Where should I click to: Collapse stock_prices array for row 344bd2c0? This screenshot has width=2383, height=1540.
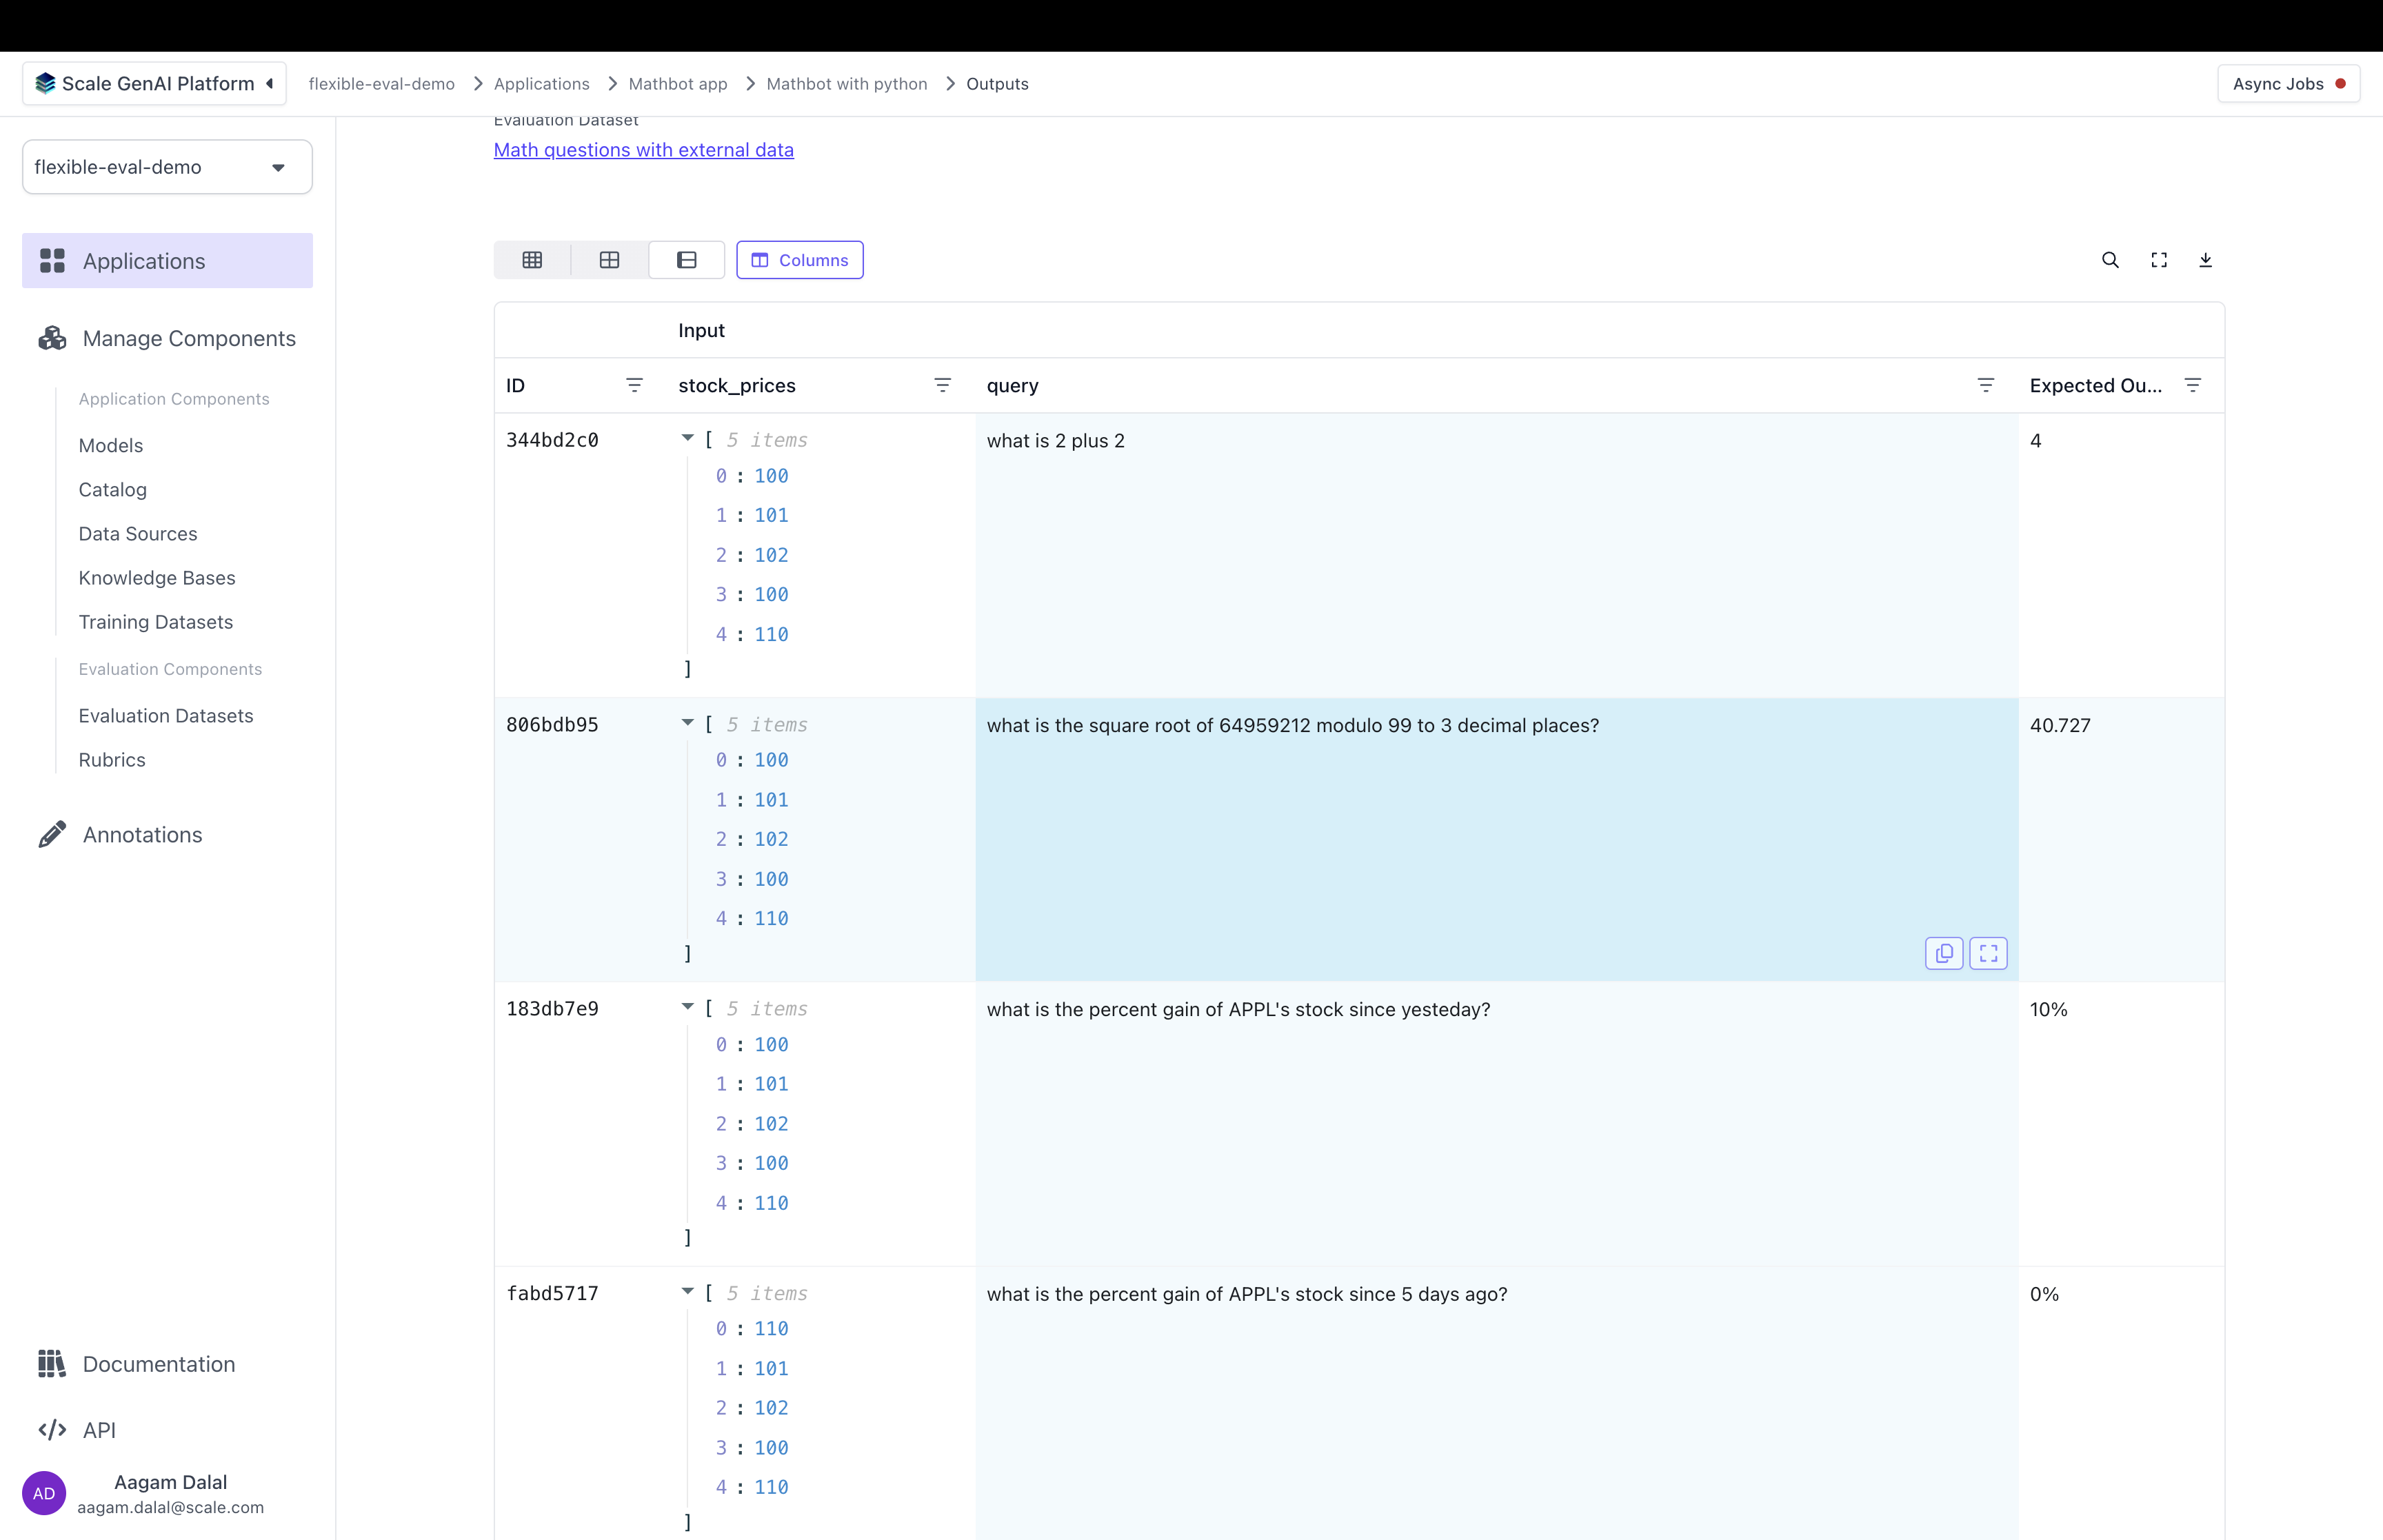click(688, 438)
